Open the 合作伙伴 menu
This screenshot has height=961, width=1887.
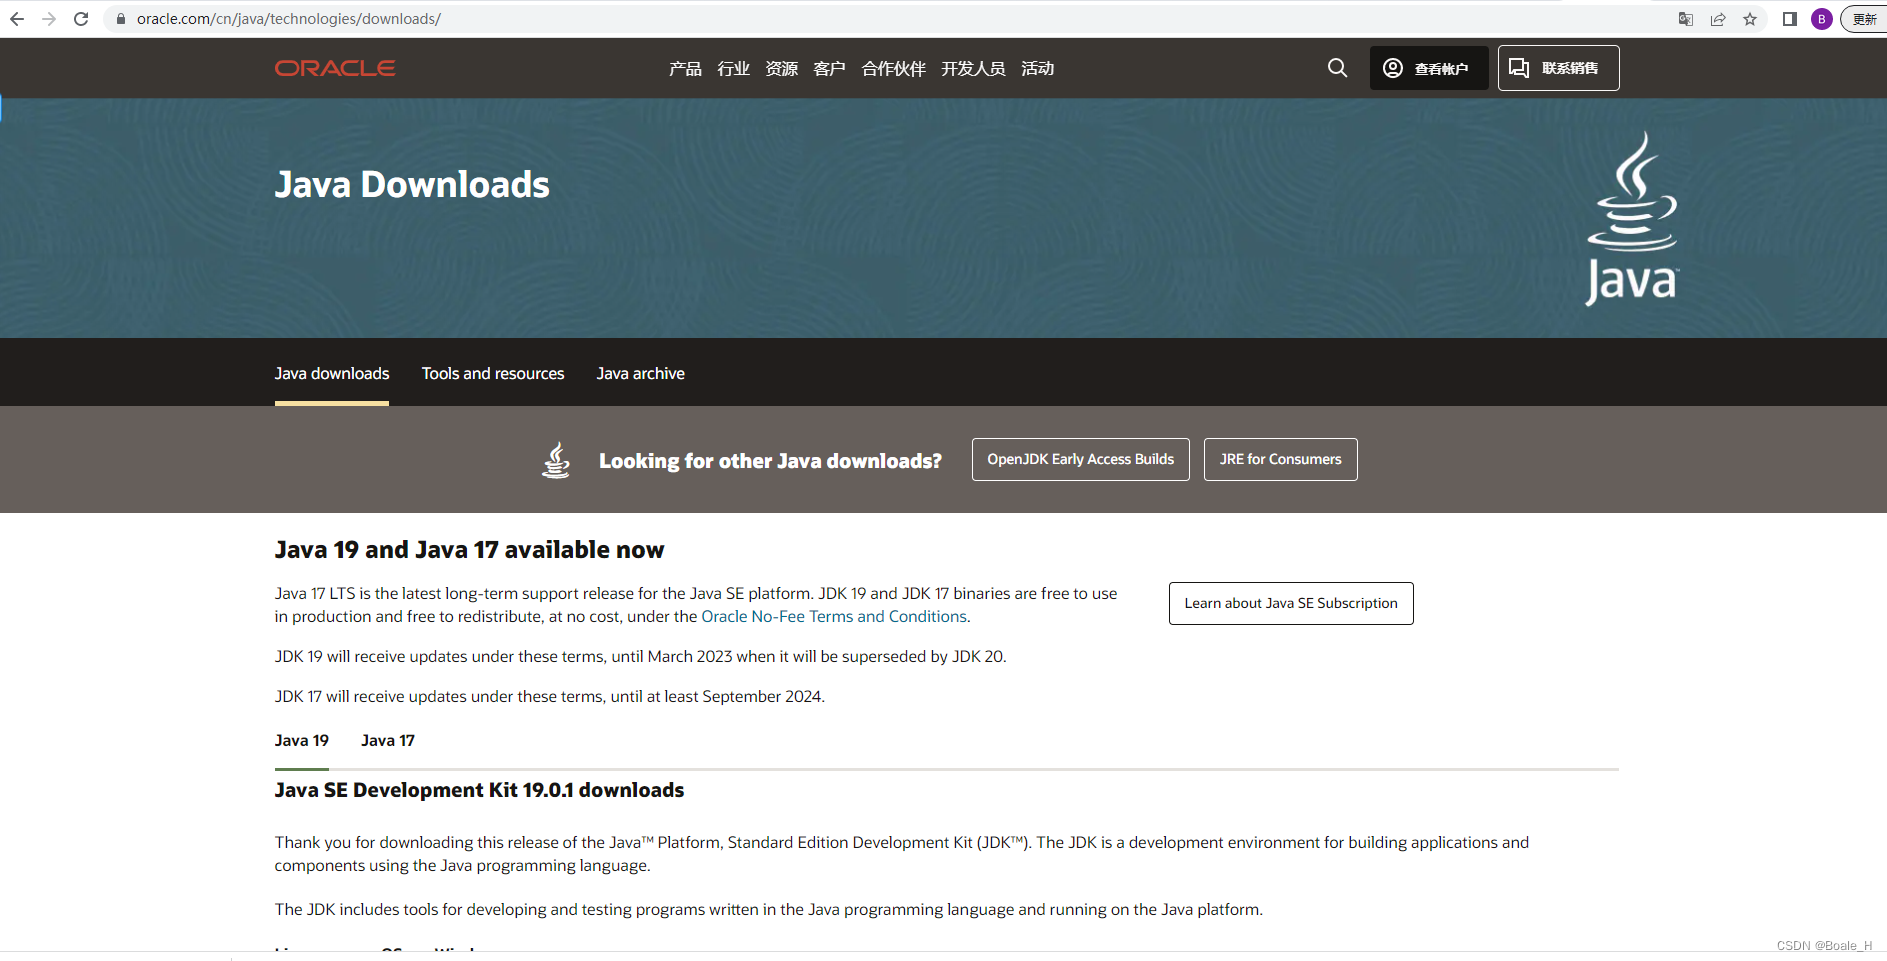click(x=893, y=68)
